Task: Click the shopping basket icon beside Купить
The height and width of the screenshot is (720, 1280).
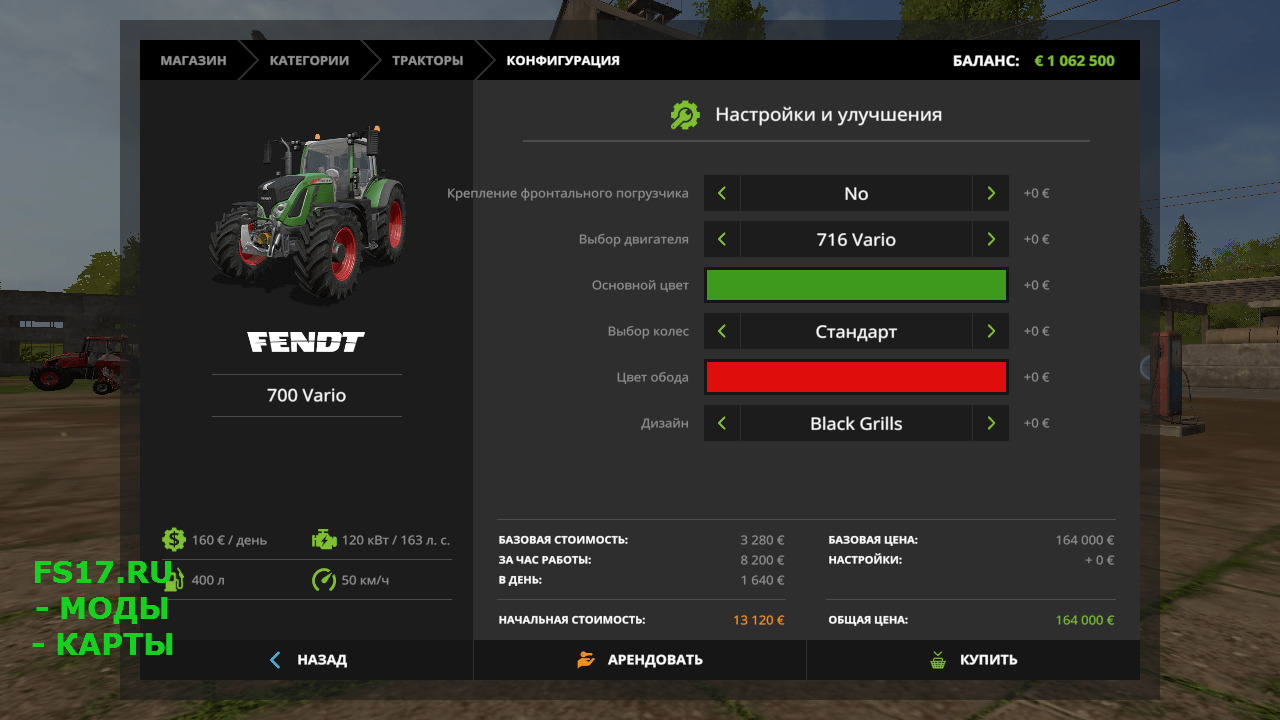Action: (937, 660)
